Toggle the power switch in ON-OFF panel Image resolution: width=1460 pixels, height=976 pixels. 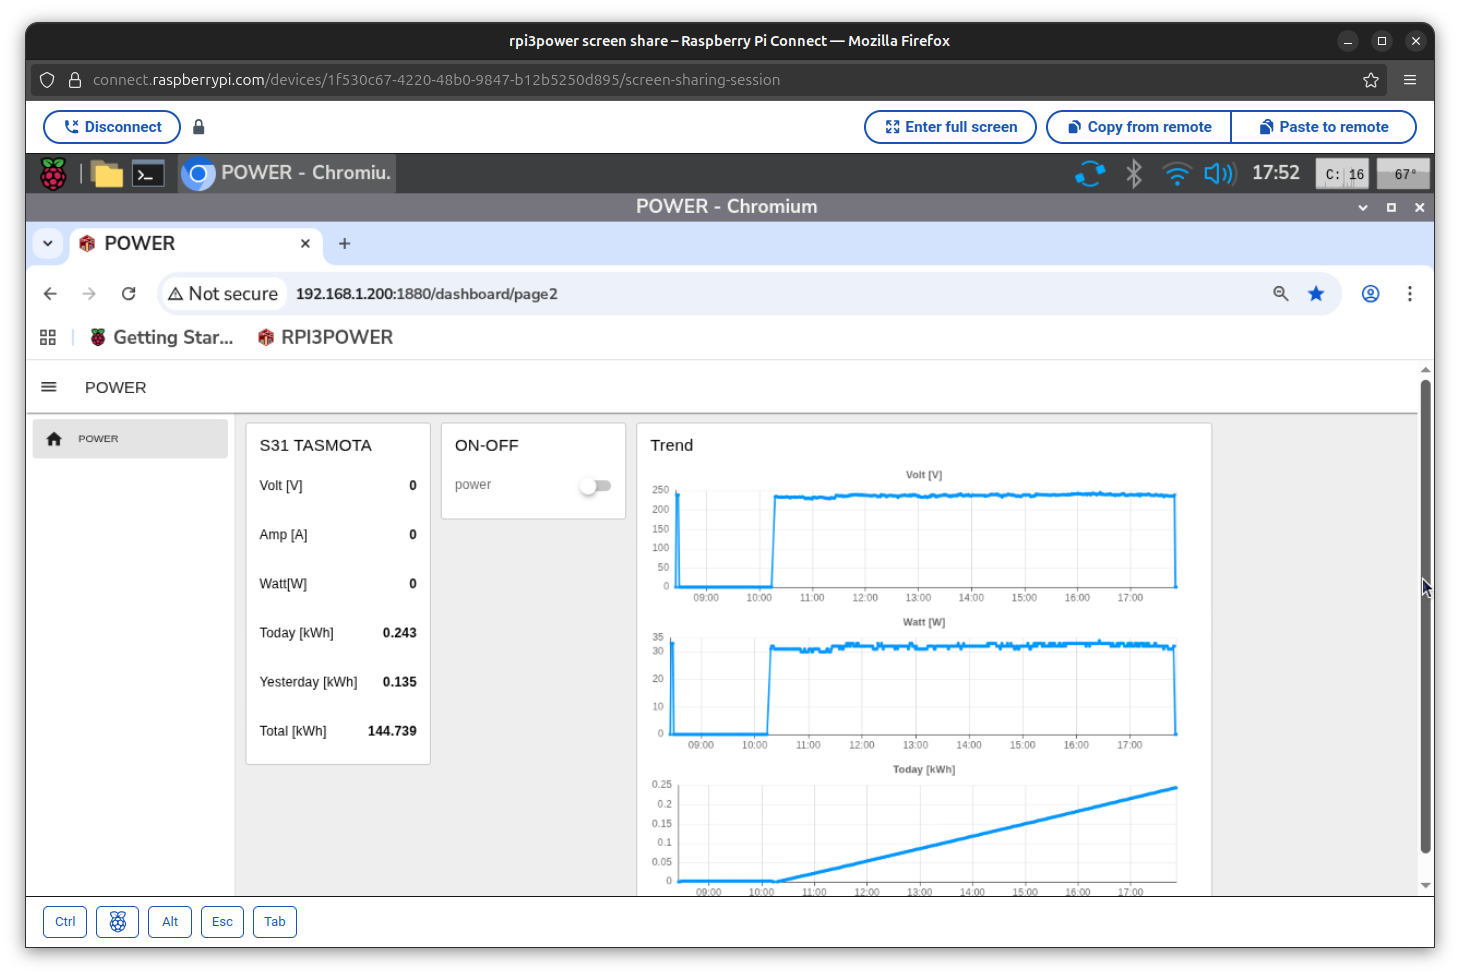595,486
